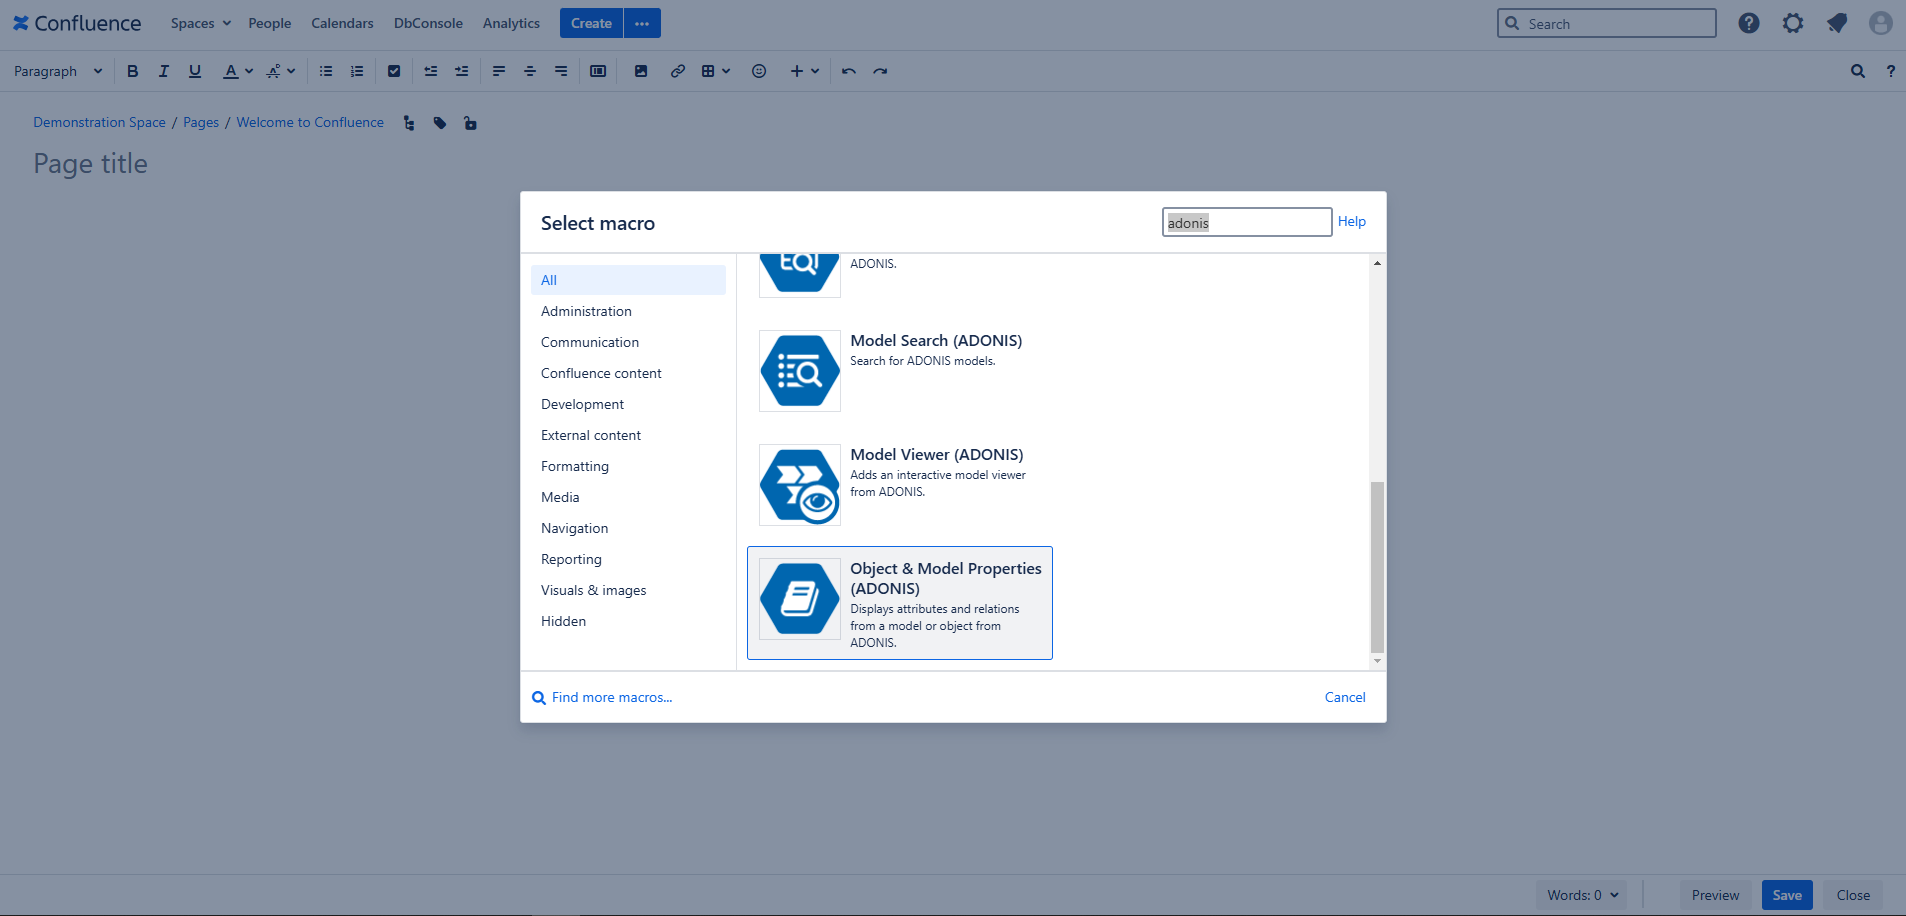1906x916 pixels.
Task: Open the Analytics menu
Action: pos(511,22)
